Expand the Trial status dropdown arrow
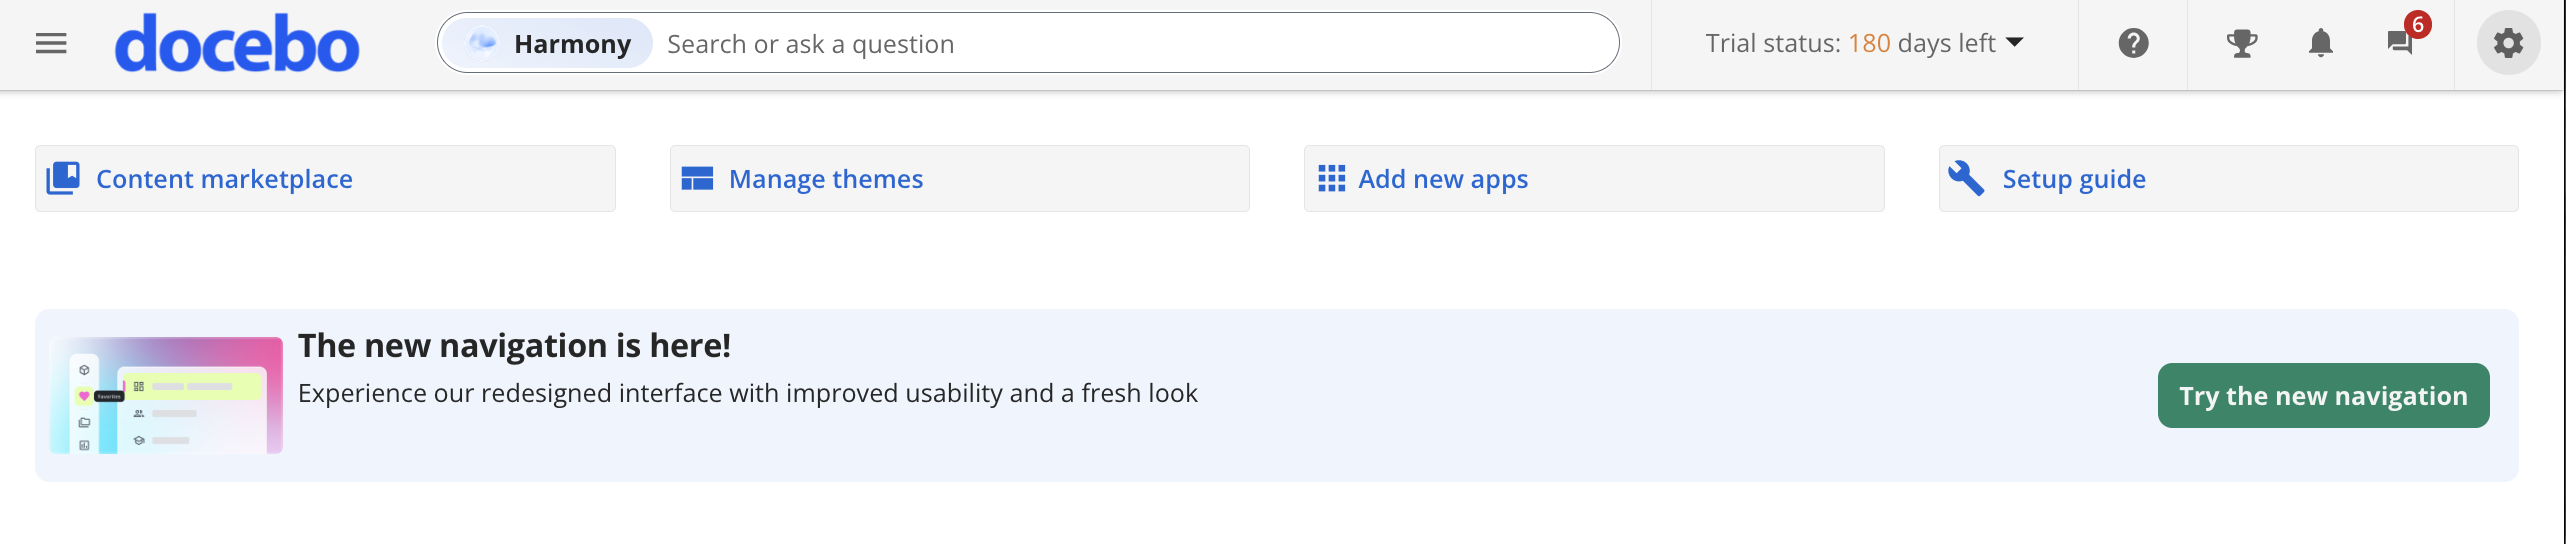Screen dimensions: 2566x544 coord(2015,42)
